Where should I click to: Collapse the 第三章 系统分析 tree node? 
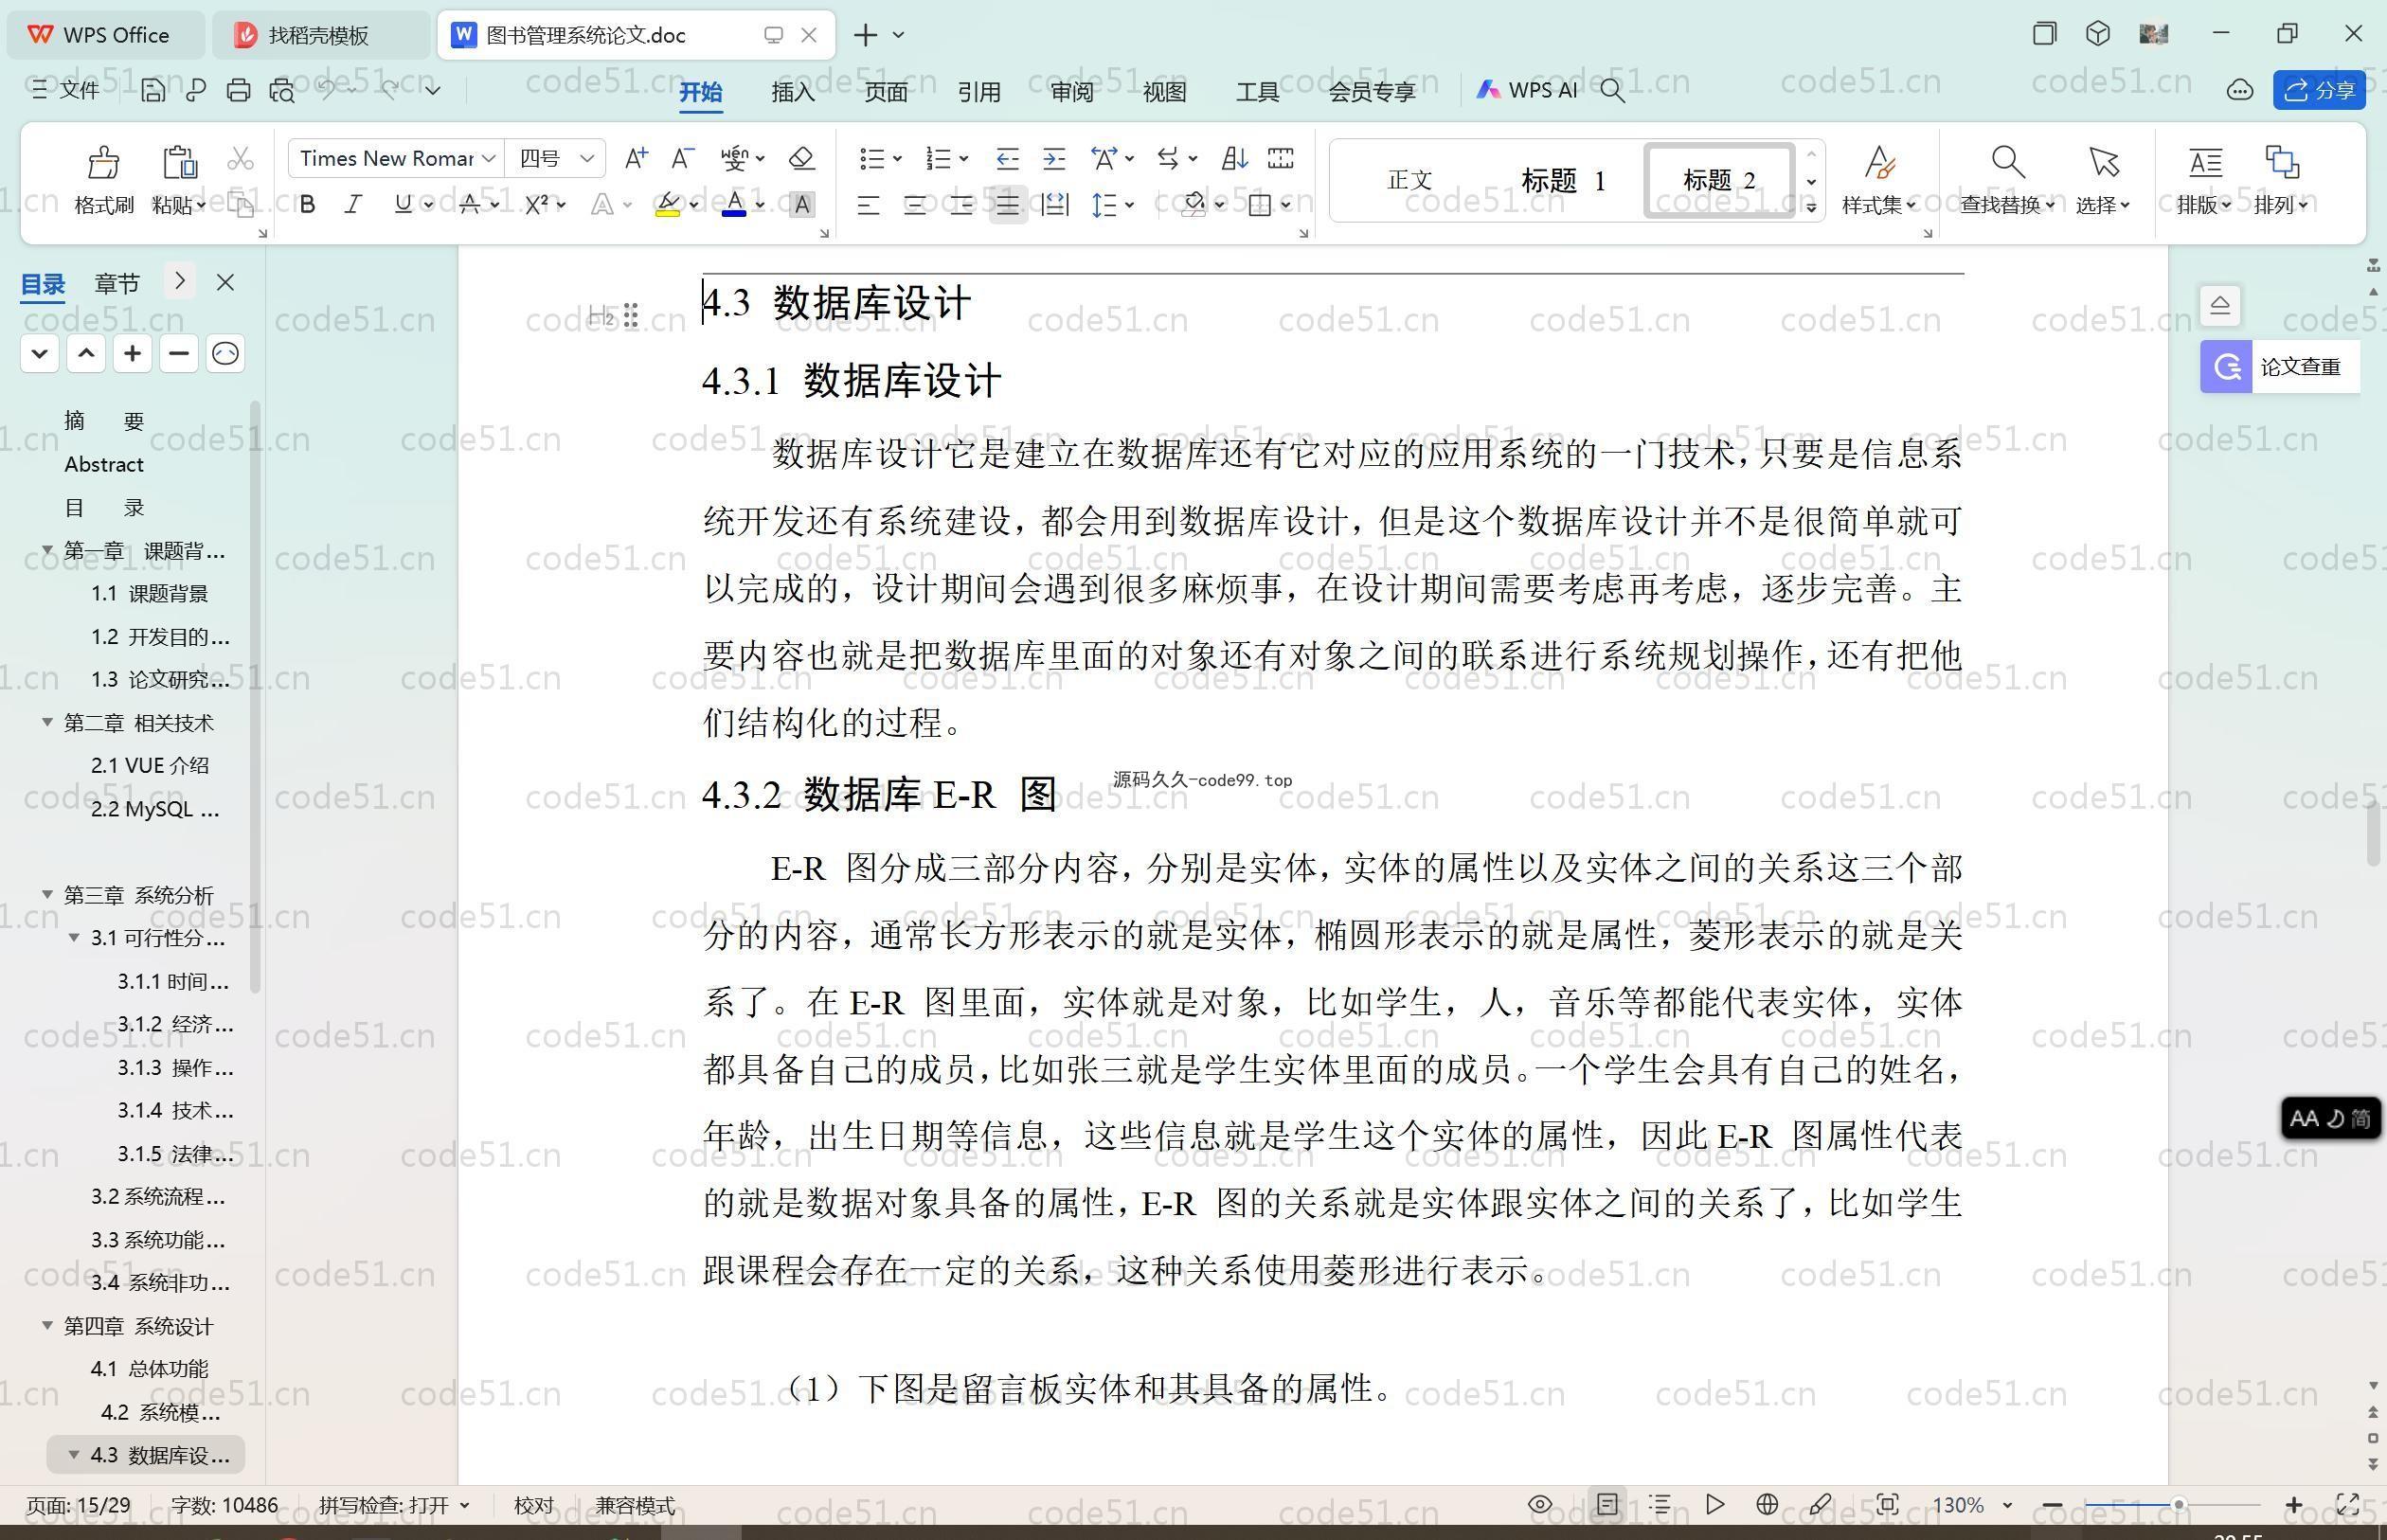coord(47,894)
